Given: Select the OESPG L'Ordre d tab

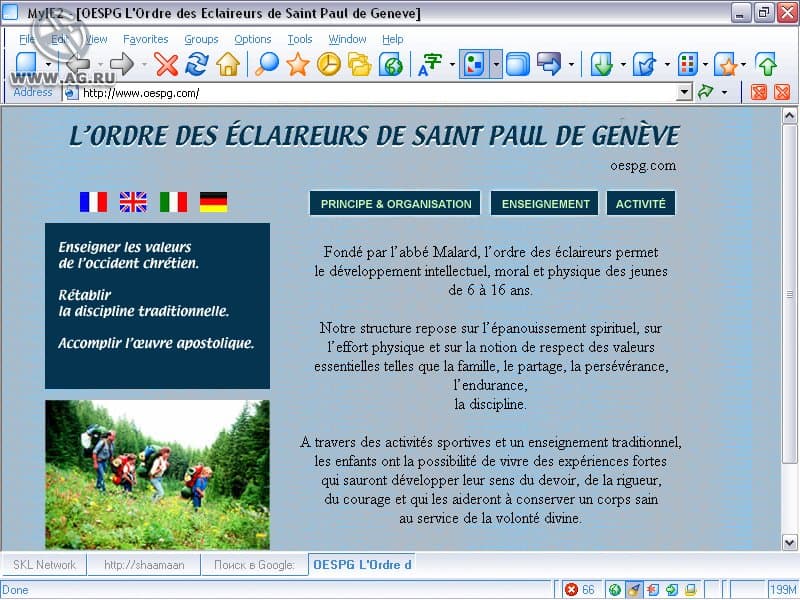Looking at the screenshot, I should pyautogui.click(x=362, y=565).
